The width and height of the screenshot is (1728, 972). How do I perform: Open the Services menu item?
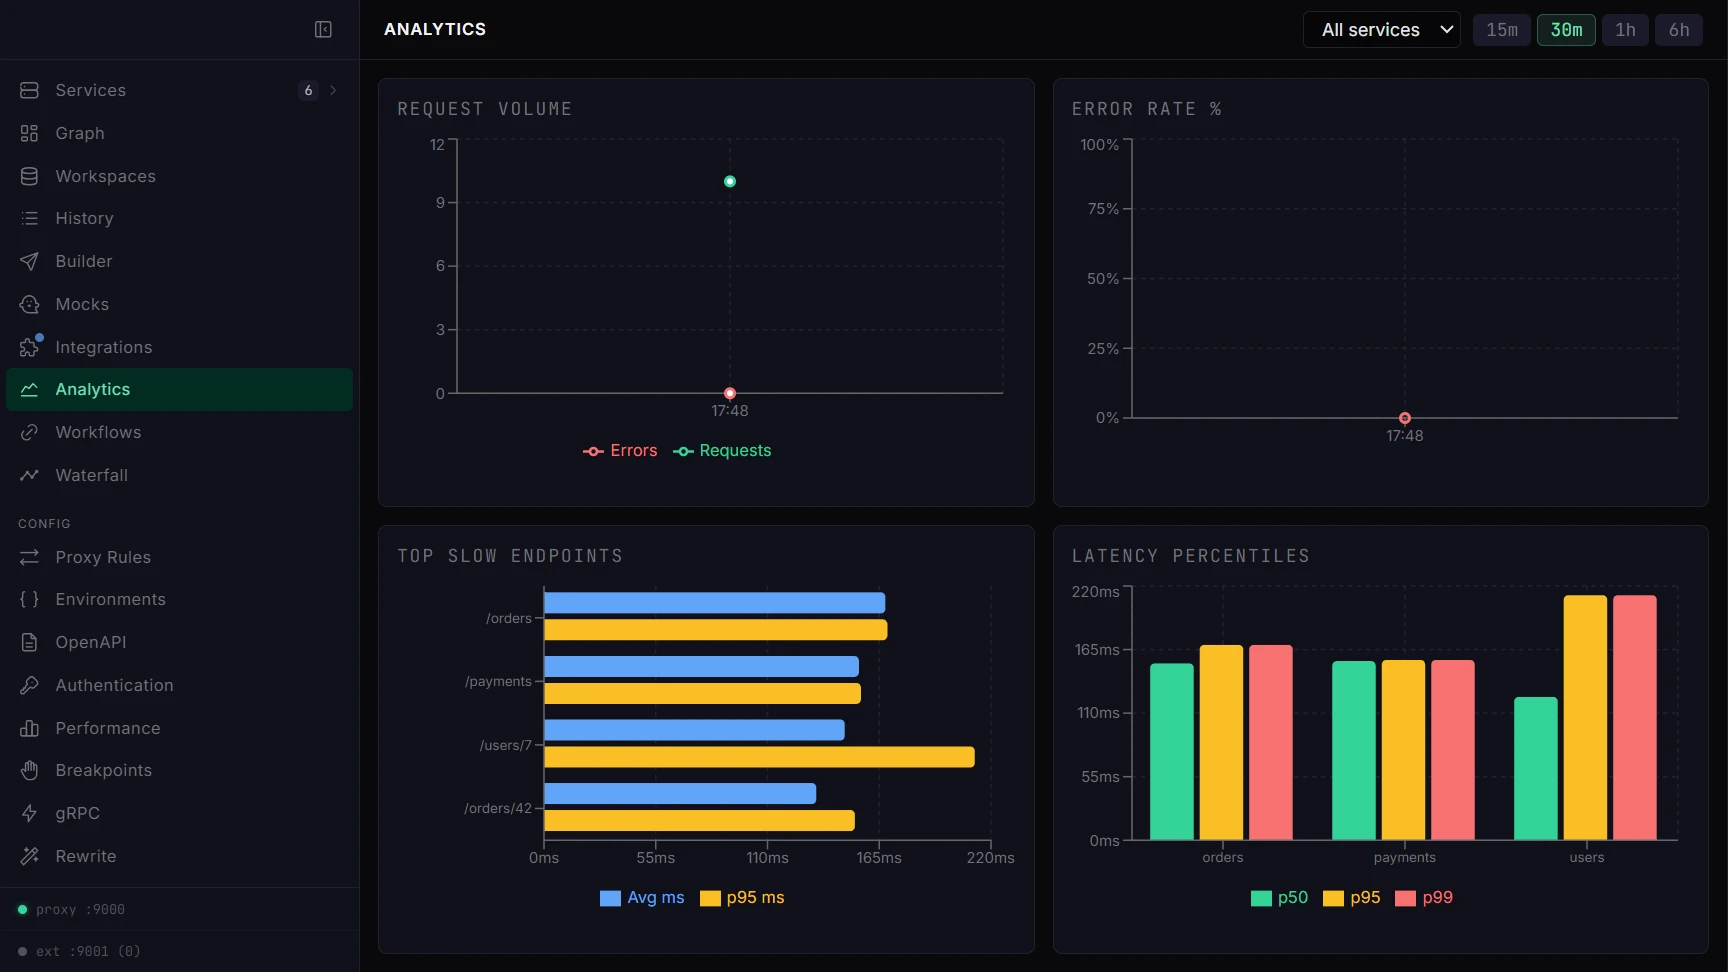[x=179, y=90]
